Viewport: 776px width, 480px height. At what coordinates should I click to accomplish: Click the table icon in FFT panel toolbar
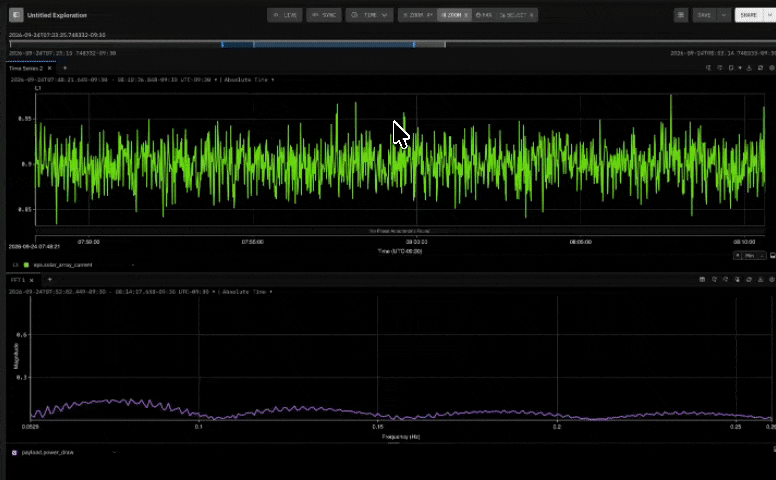pyautogui.click(x=702, y=280)
